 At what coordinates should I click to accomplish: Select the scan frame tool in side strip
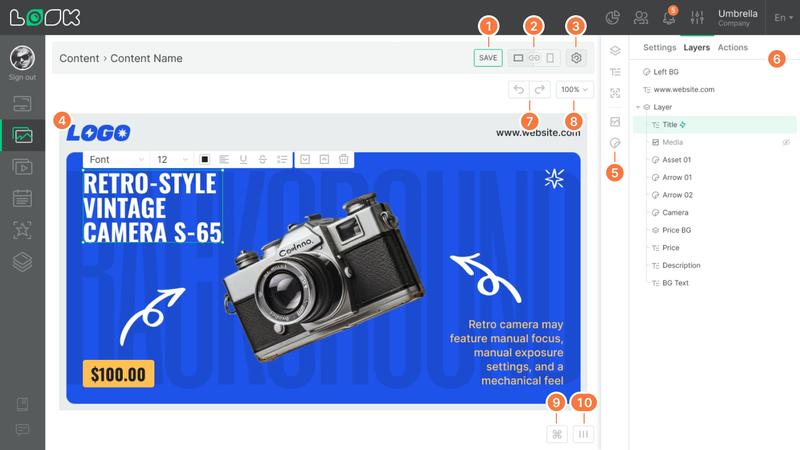tap(615, 93)
